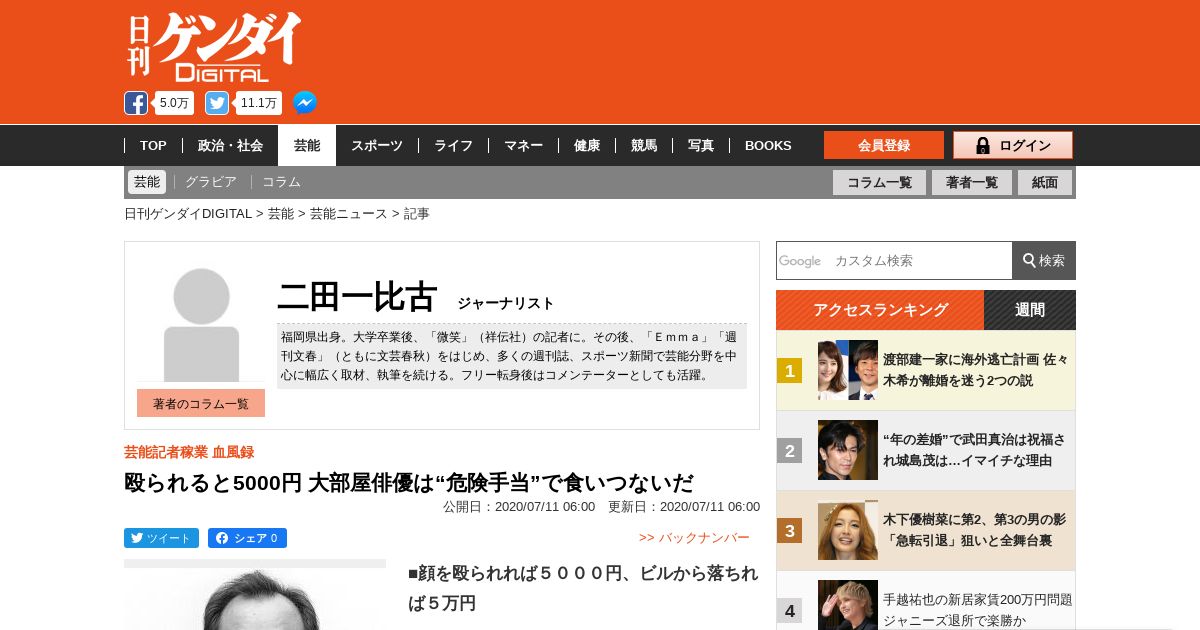Click the ツイート share button
Viewport: 1200px width, 630px height.
click(x=161, y=538)
